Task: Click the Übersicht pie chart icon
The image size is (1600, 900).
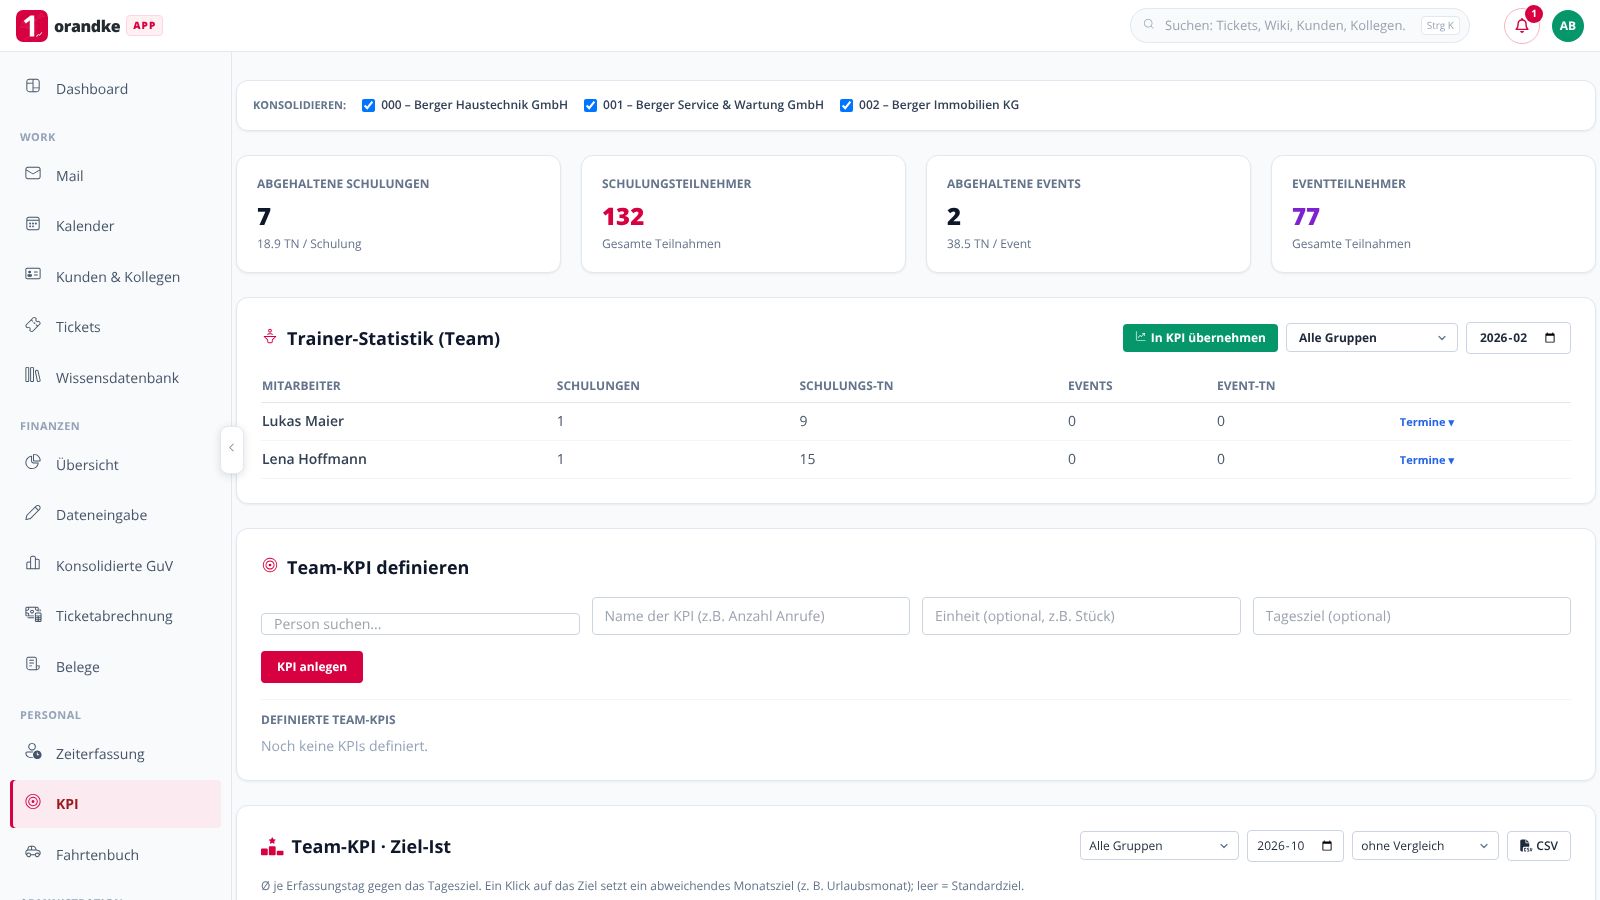Action: [x=33, y=462]
